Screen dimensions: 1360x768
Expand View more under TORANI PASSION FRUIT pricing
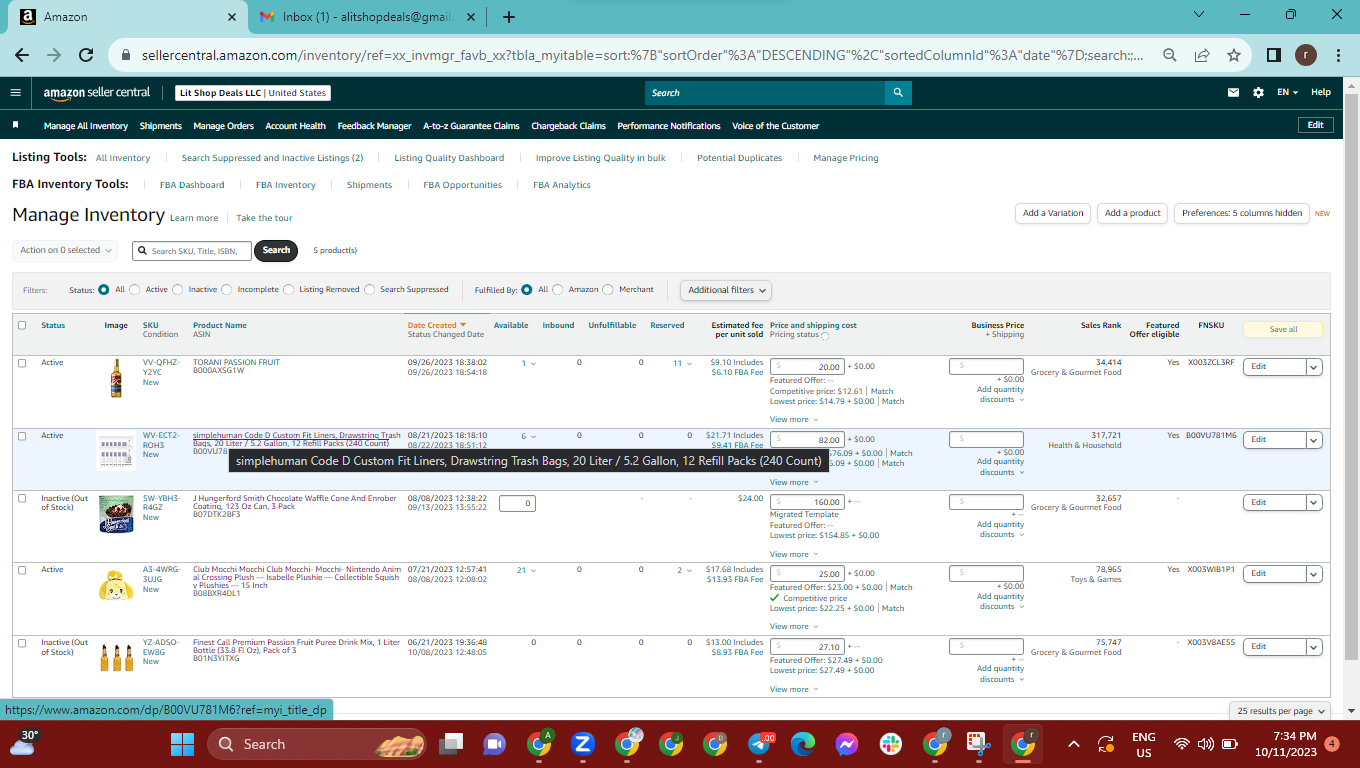pos(793,419)
